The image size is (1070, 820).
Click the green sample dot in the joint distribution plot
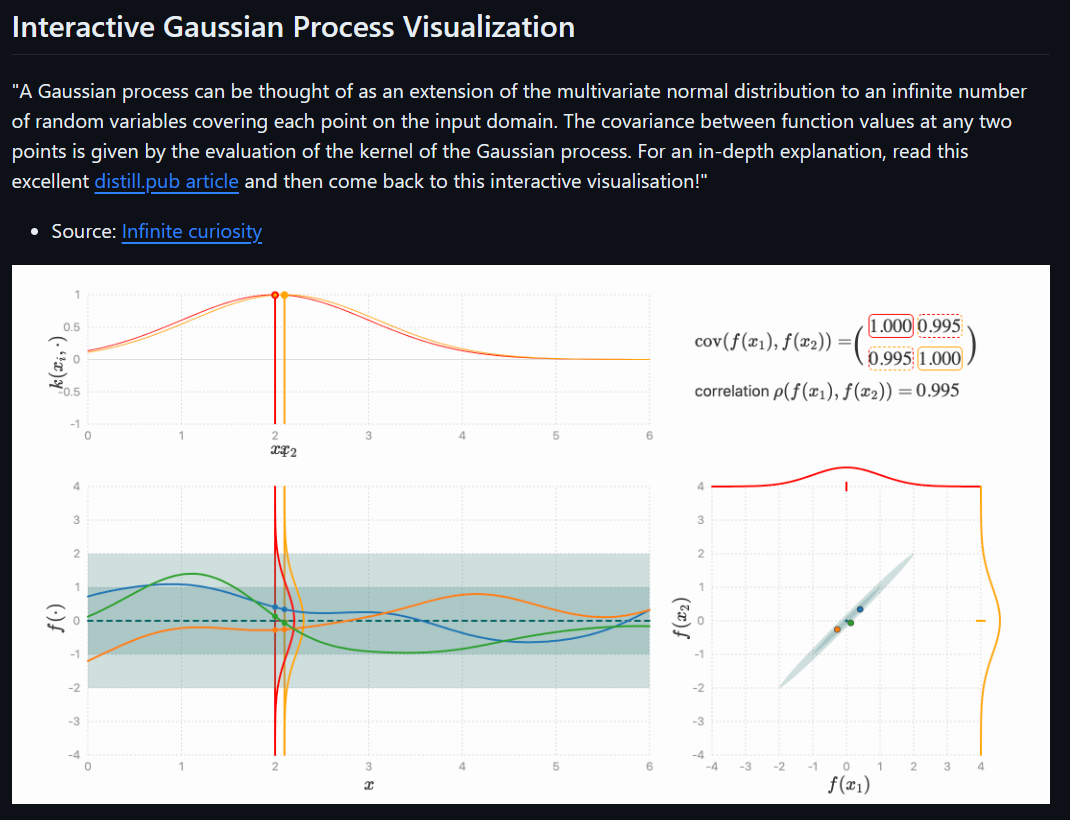pyautogui.click(x=850, y=623)
